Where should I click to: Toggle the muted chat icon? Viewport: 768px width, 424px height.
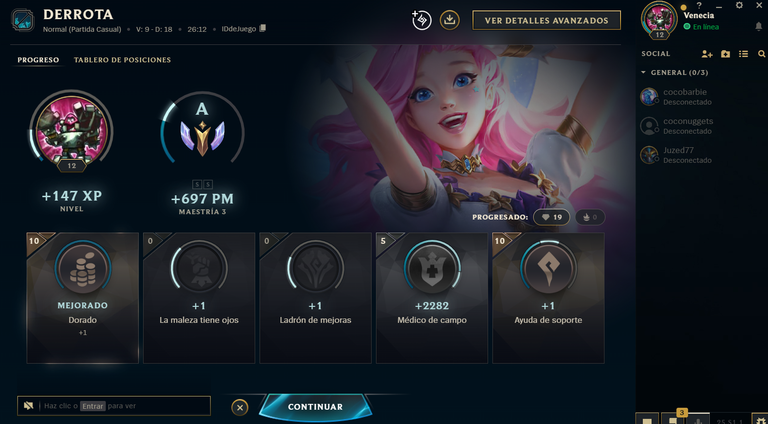[28, 406]
